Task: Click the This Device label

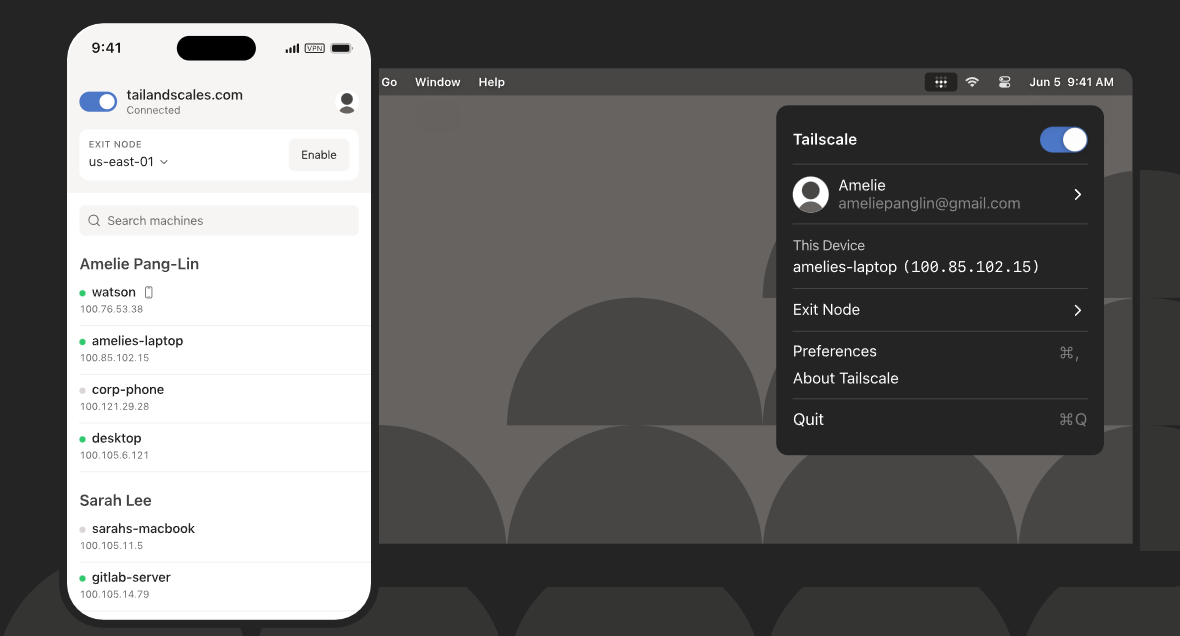Action: (x=829, y=245)
